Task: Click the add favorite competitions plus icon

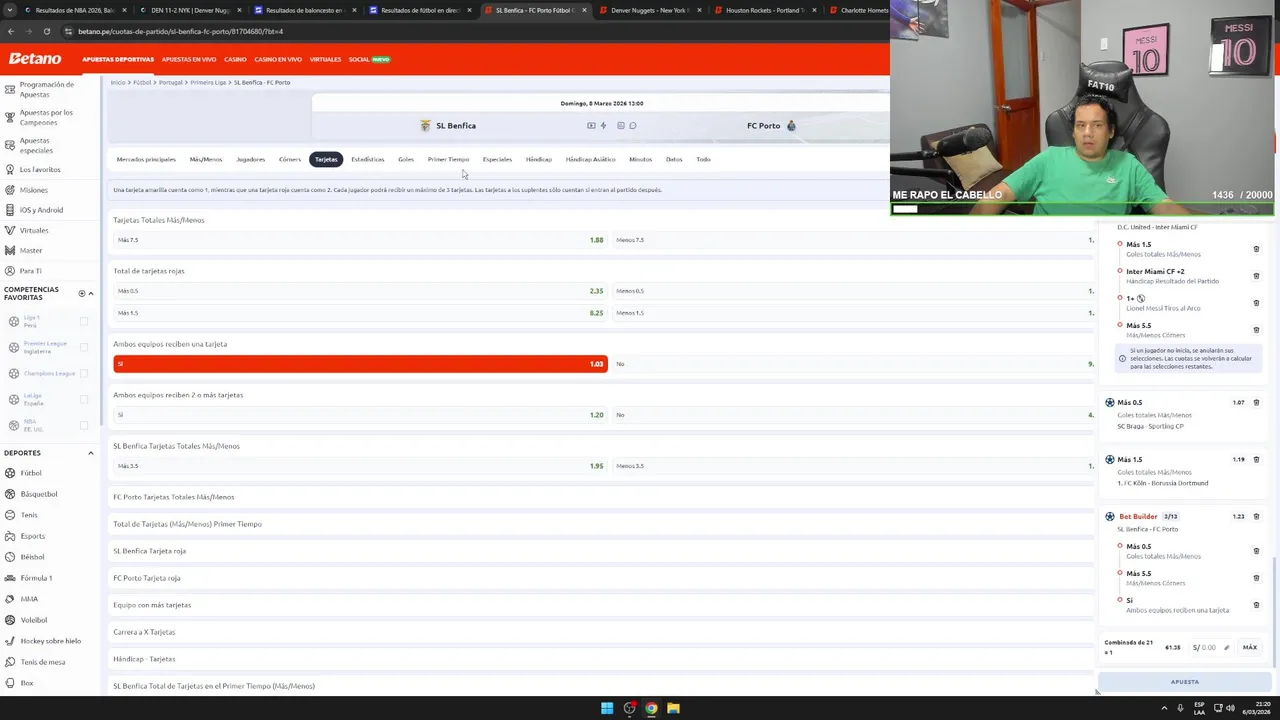Action: click(x=82, y=294)
